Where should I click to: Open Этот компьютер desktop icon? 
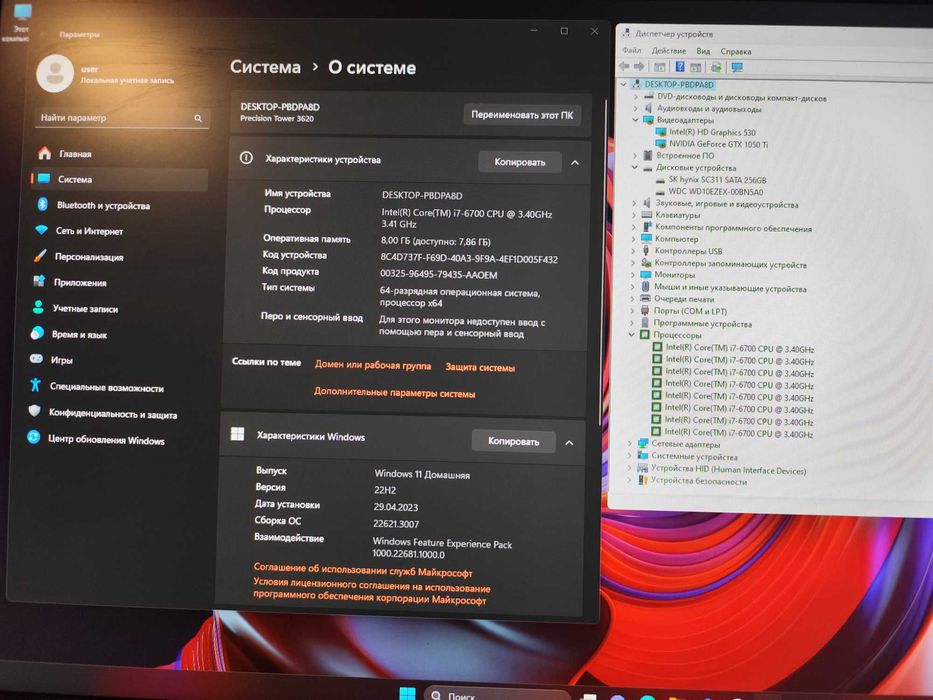click(20, 22)
